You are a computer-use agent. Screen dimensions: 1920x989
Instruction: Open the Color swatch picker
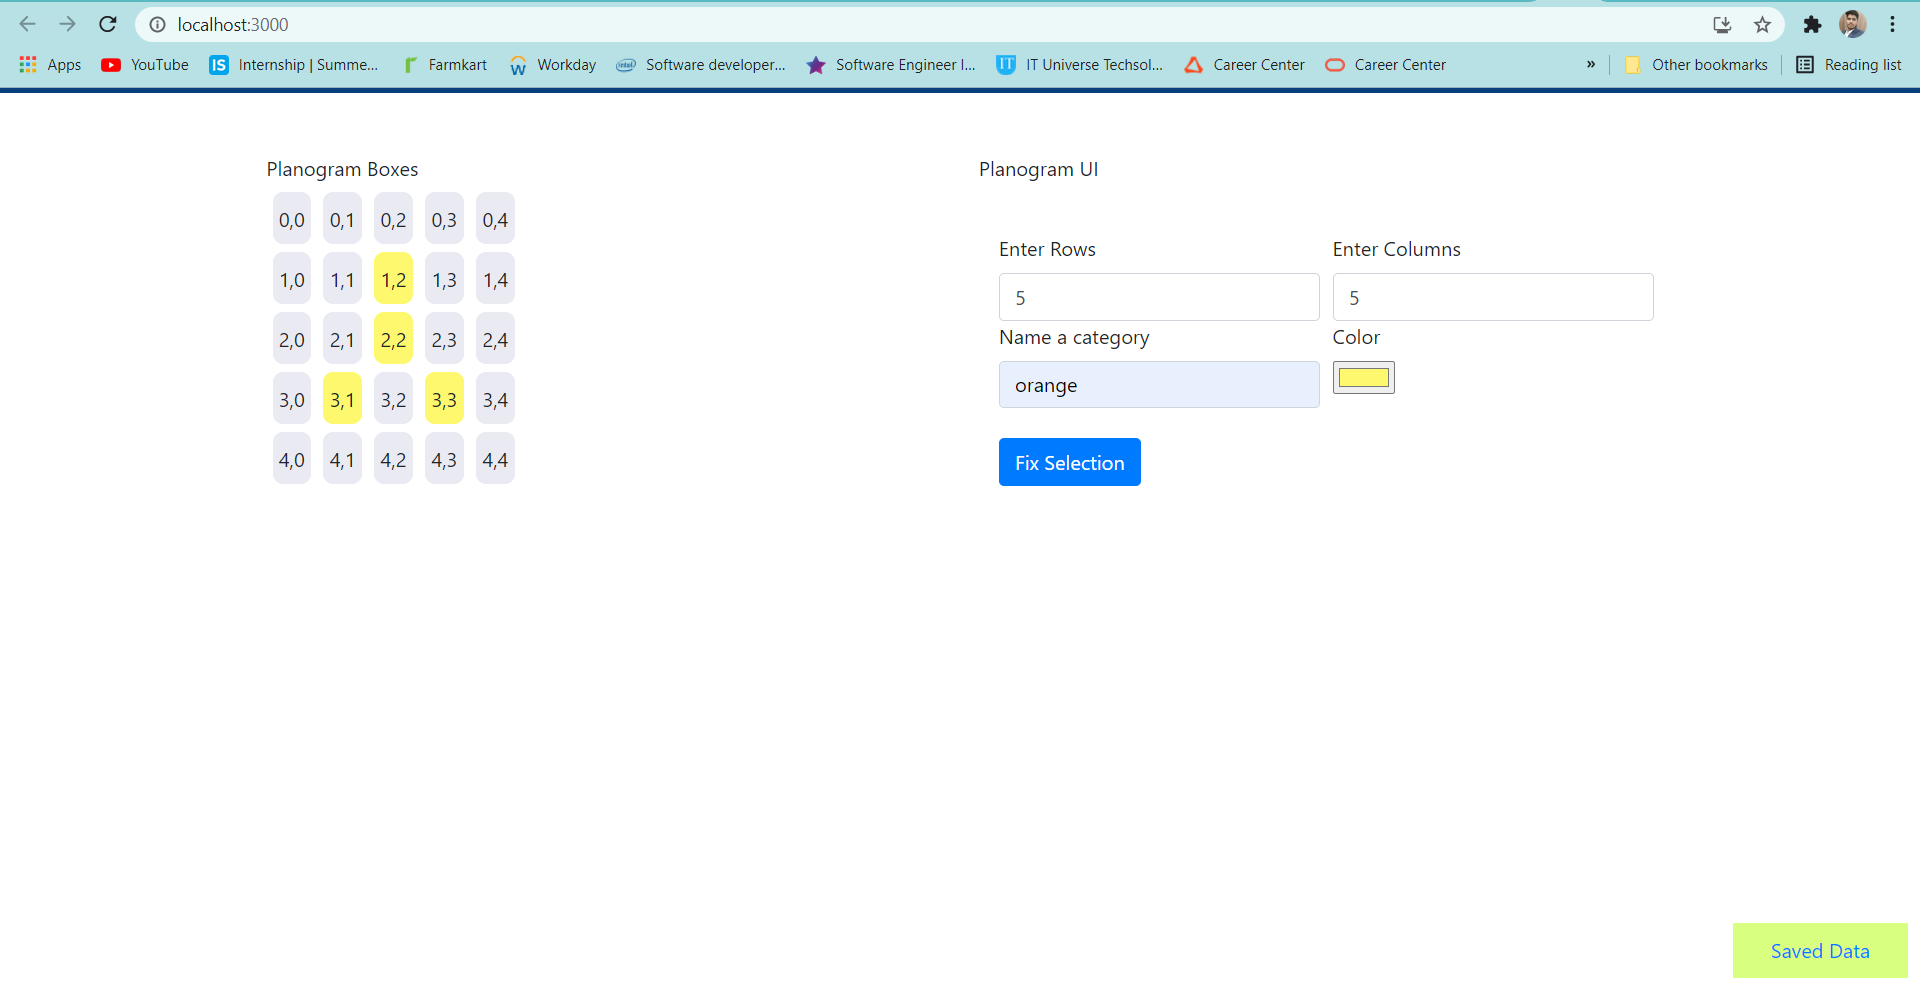(x=1363, y=377)
